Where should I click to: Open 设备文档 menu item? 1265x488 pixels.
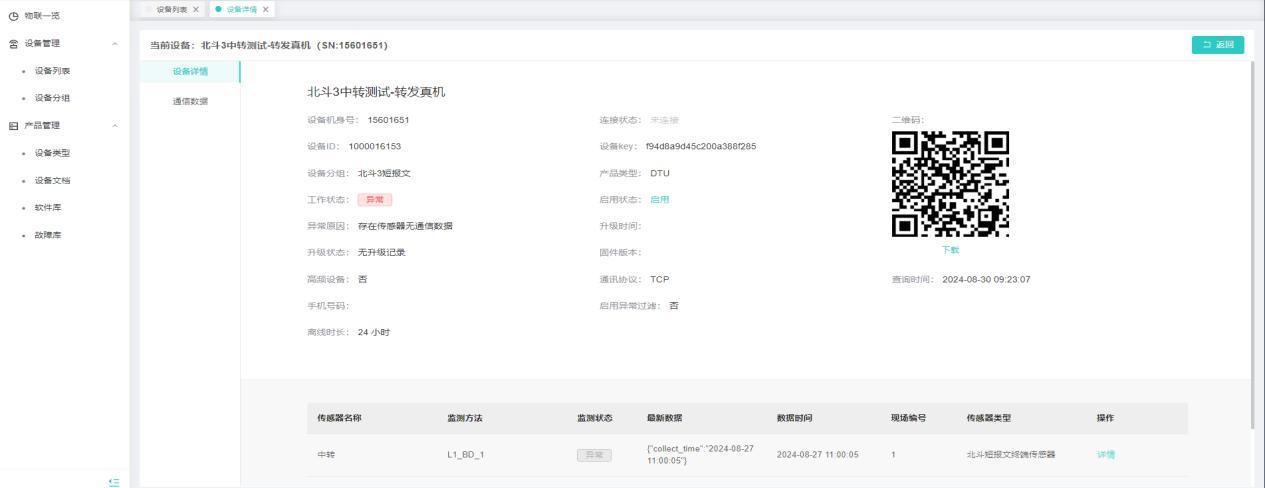[x=52, y=180]
